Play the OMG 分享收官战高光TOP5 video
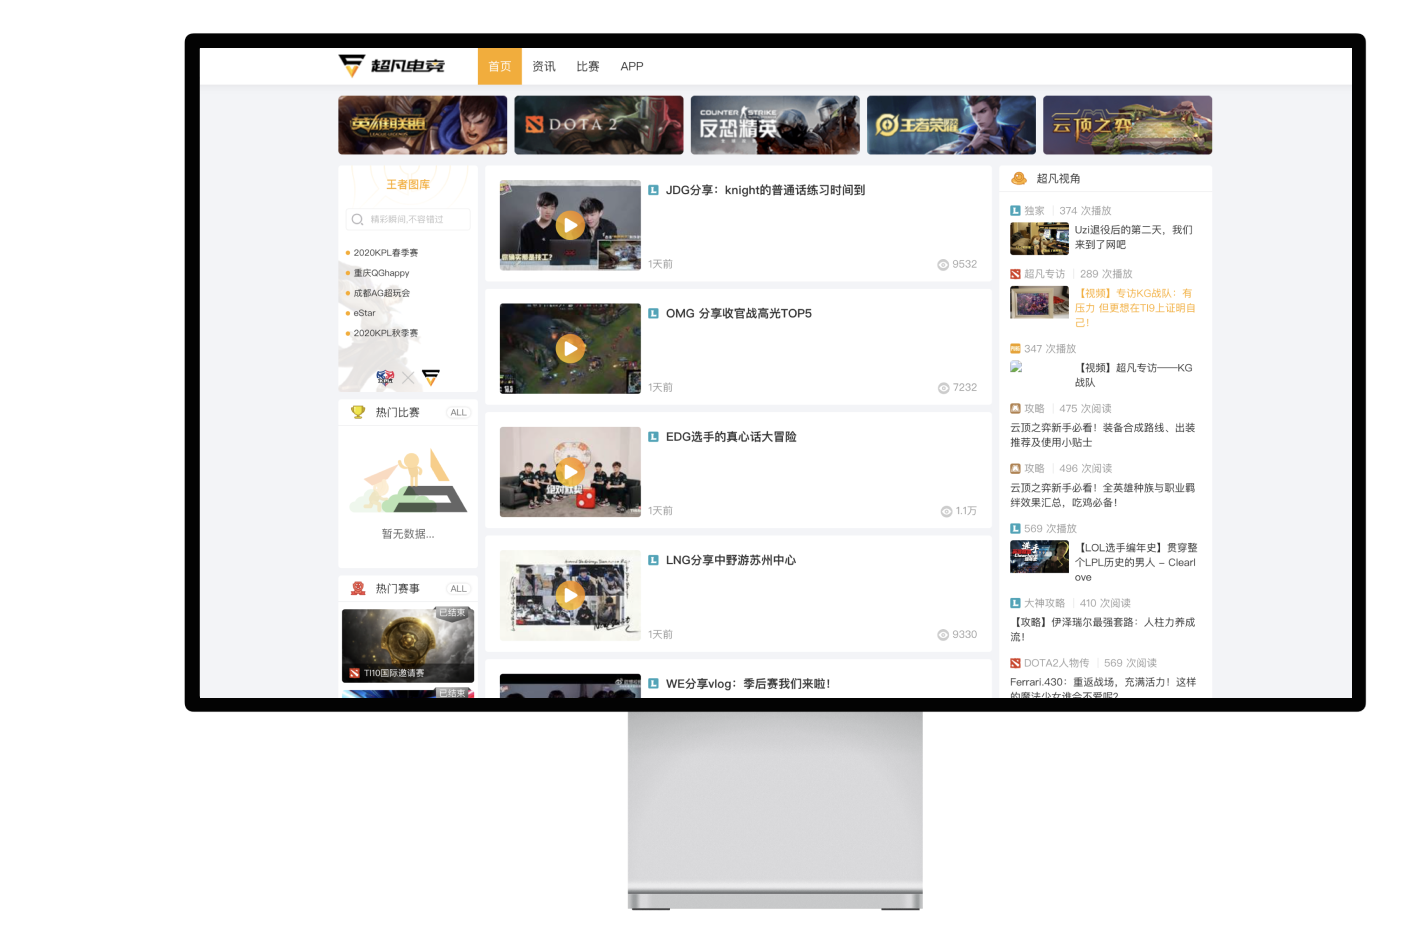 pyautogui.click(x=570, y=348)
